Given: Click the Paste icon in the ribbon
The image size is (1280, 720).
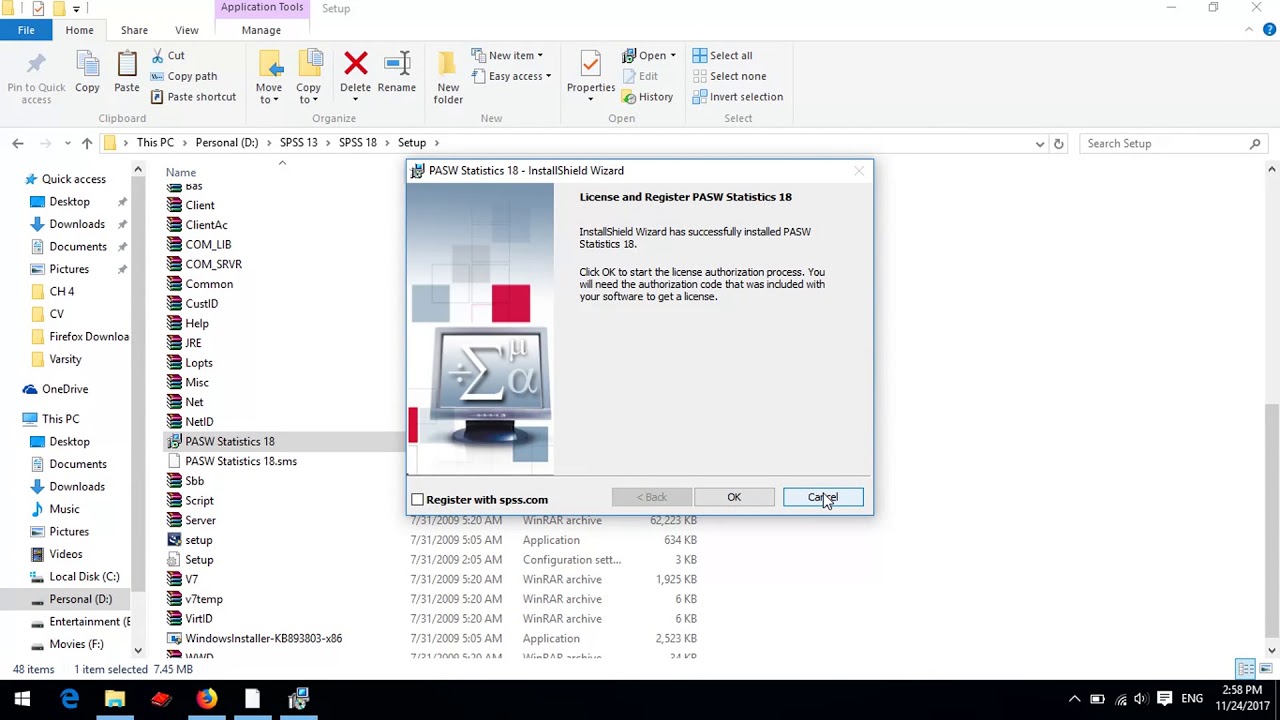Looking at the screenshot, I should click(x=127, y=65).
